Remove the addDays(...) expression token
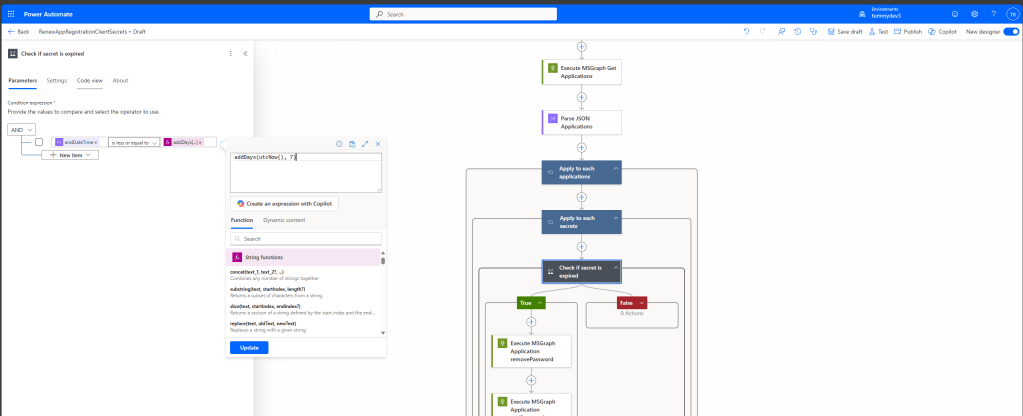1023x416 pixels. pos(200,142)
